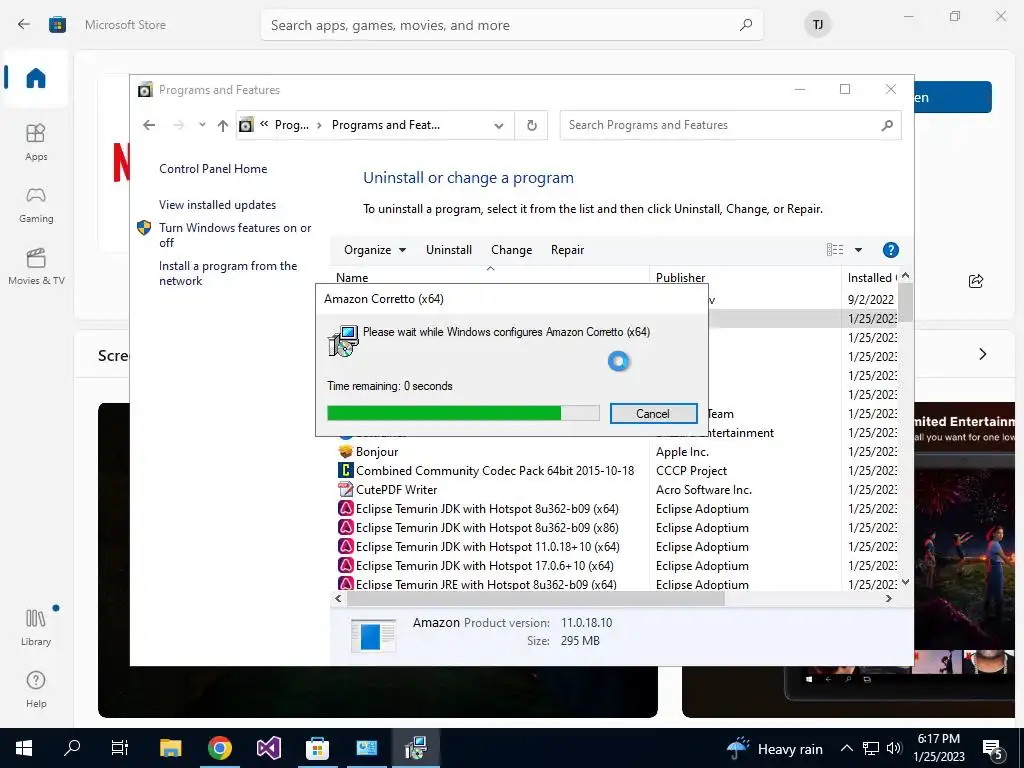Click the Windows Installer taskbar icon
Screen dimensions: 1024x768
(x=415, y=748)
